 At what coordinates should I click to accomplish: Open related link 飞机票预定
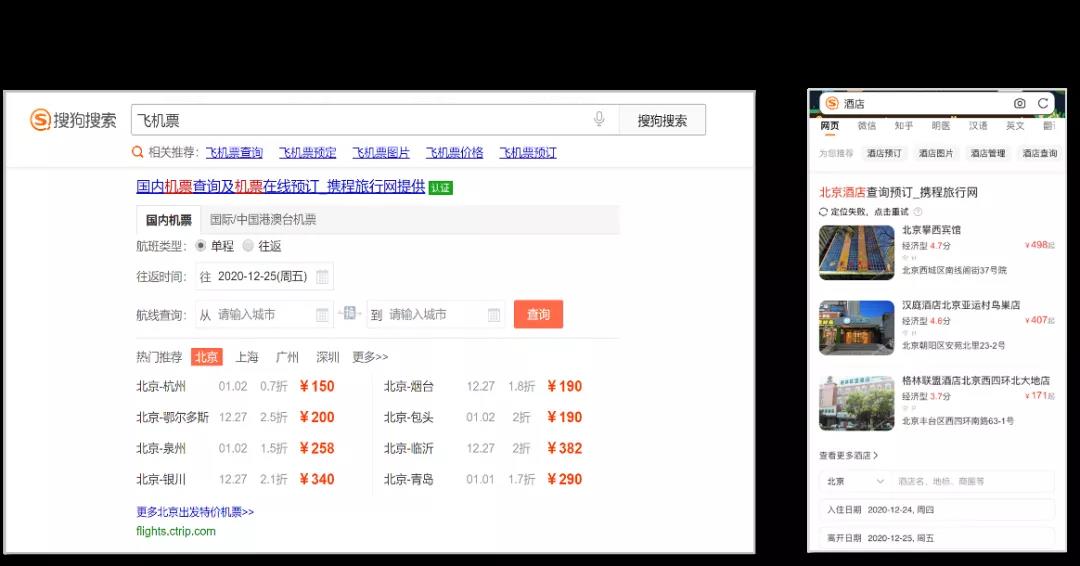(308, 152)
